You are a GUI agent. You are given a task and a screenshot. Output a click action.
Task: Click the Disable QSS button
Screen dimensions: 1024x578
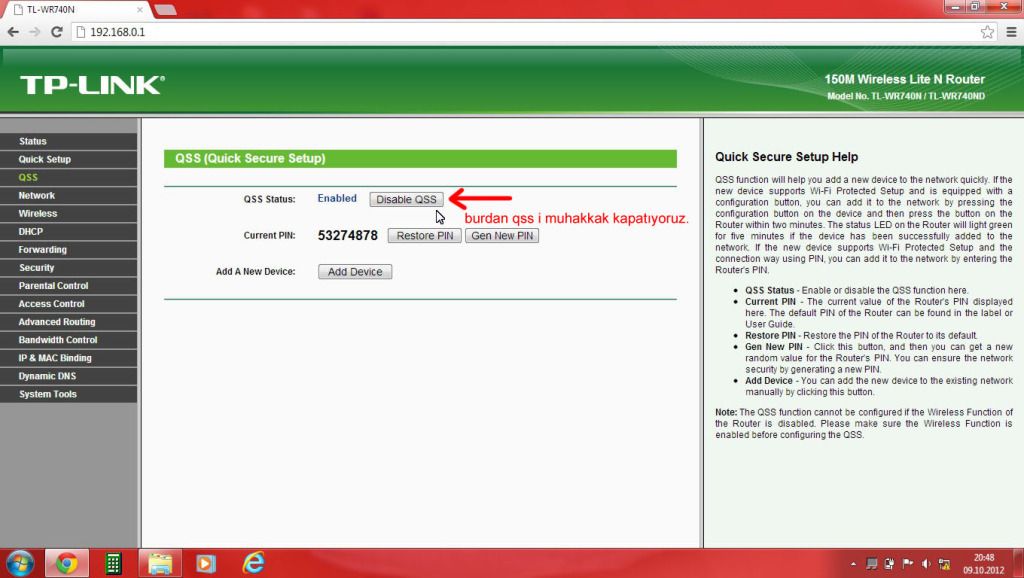pyautogui.click(x=406, y=199)
